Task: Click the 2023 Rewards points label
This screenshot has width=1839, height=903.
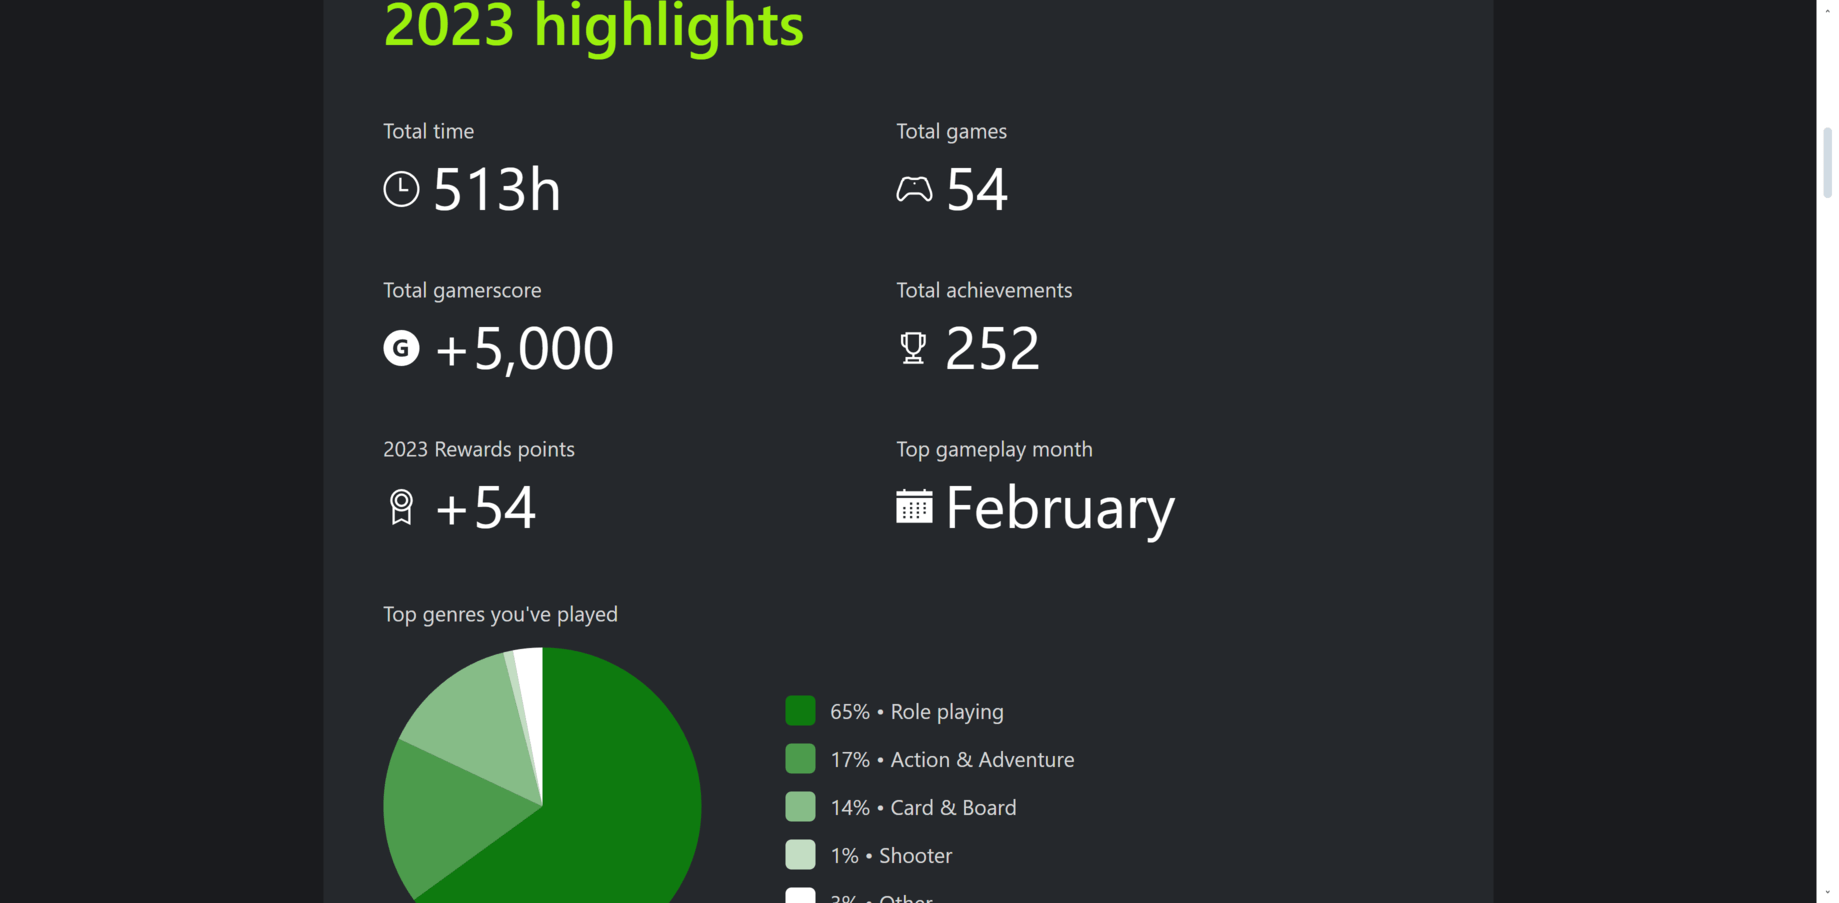Action: point(479,449)
